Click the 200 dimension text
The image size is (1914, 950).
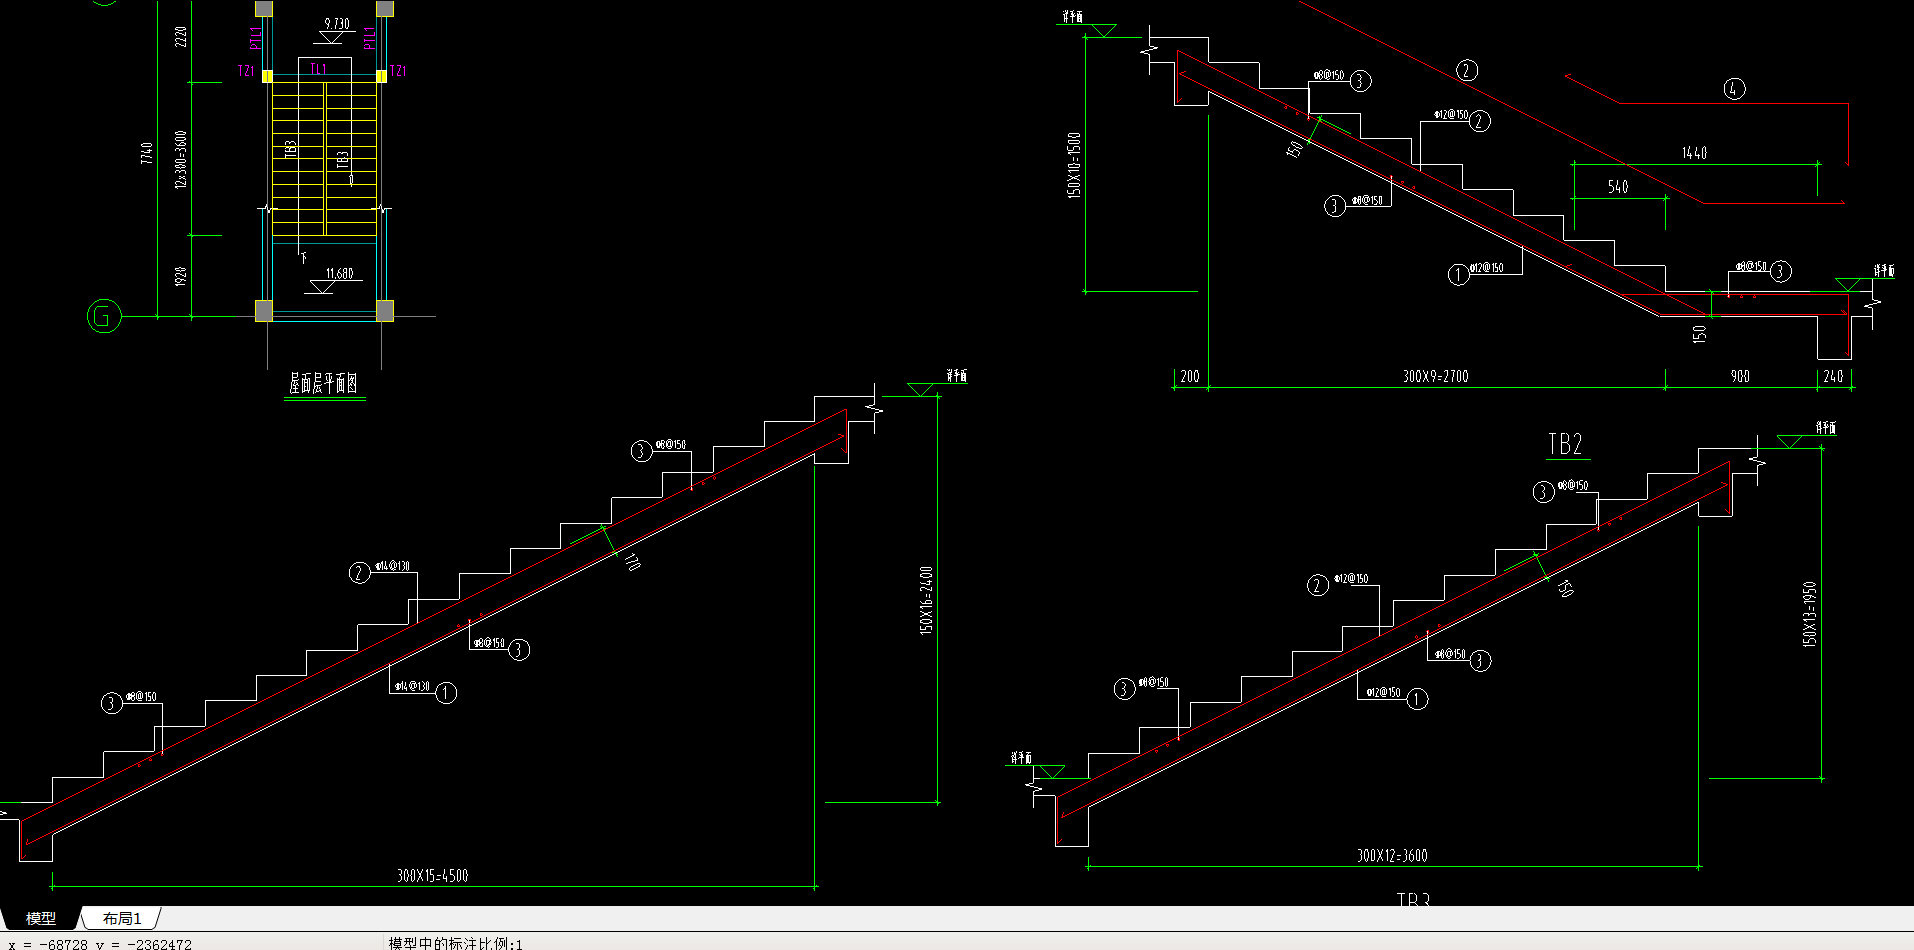click(1189, 376)
